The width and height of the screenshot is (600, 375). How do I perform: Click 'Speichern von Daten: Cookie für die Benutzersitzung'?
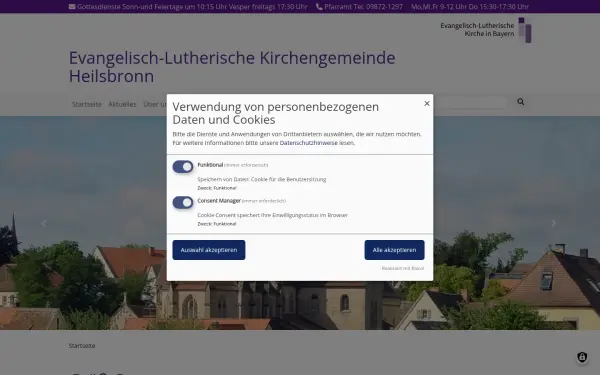point(262,179)
